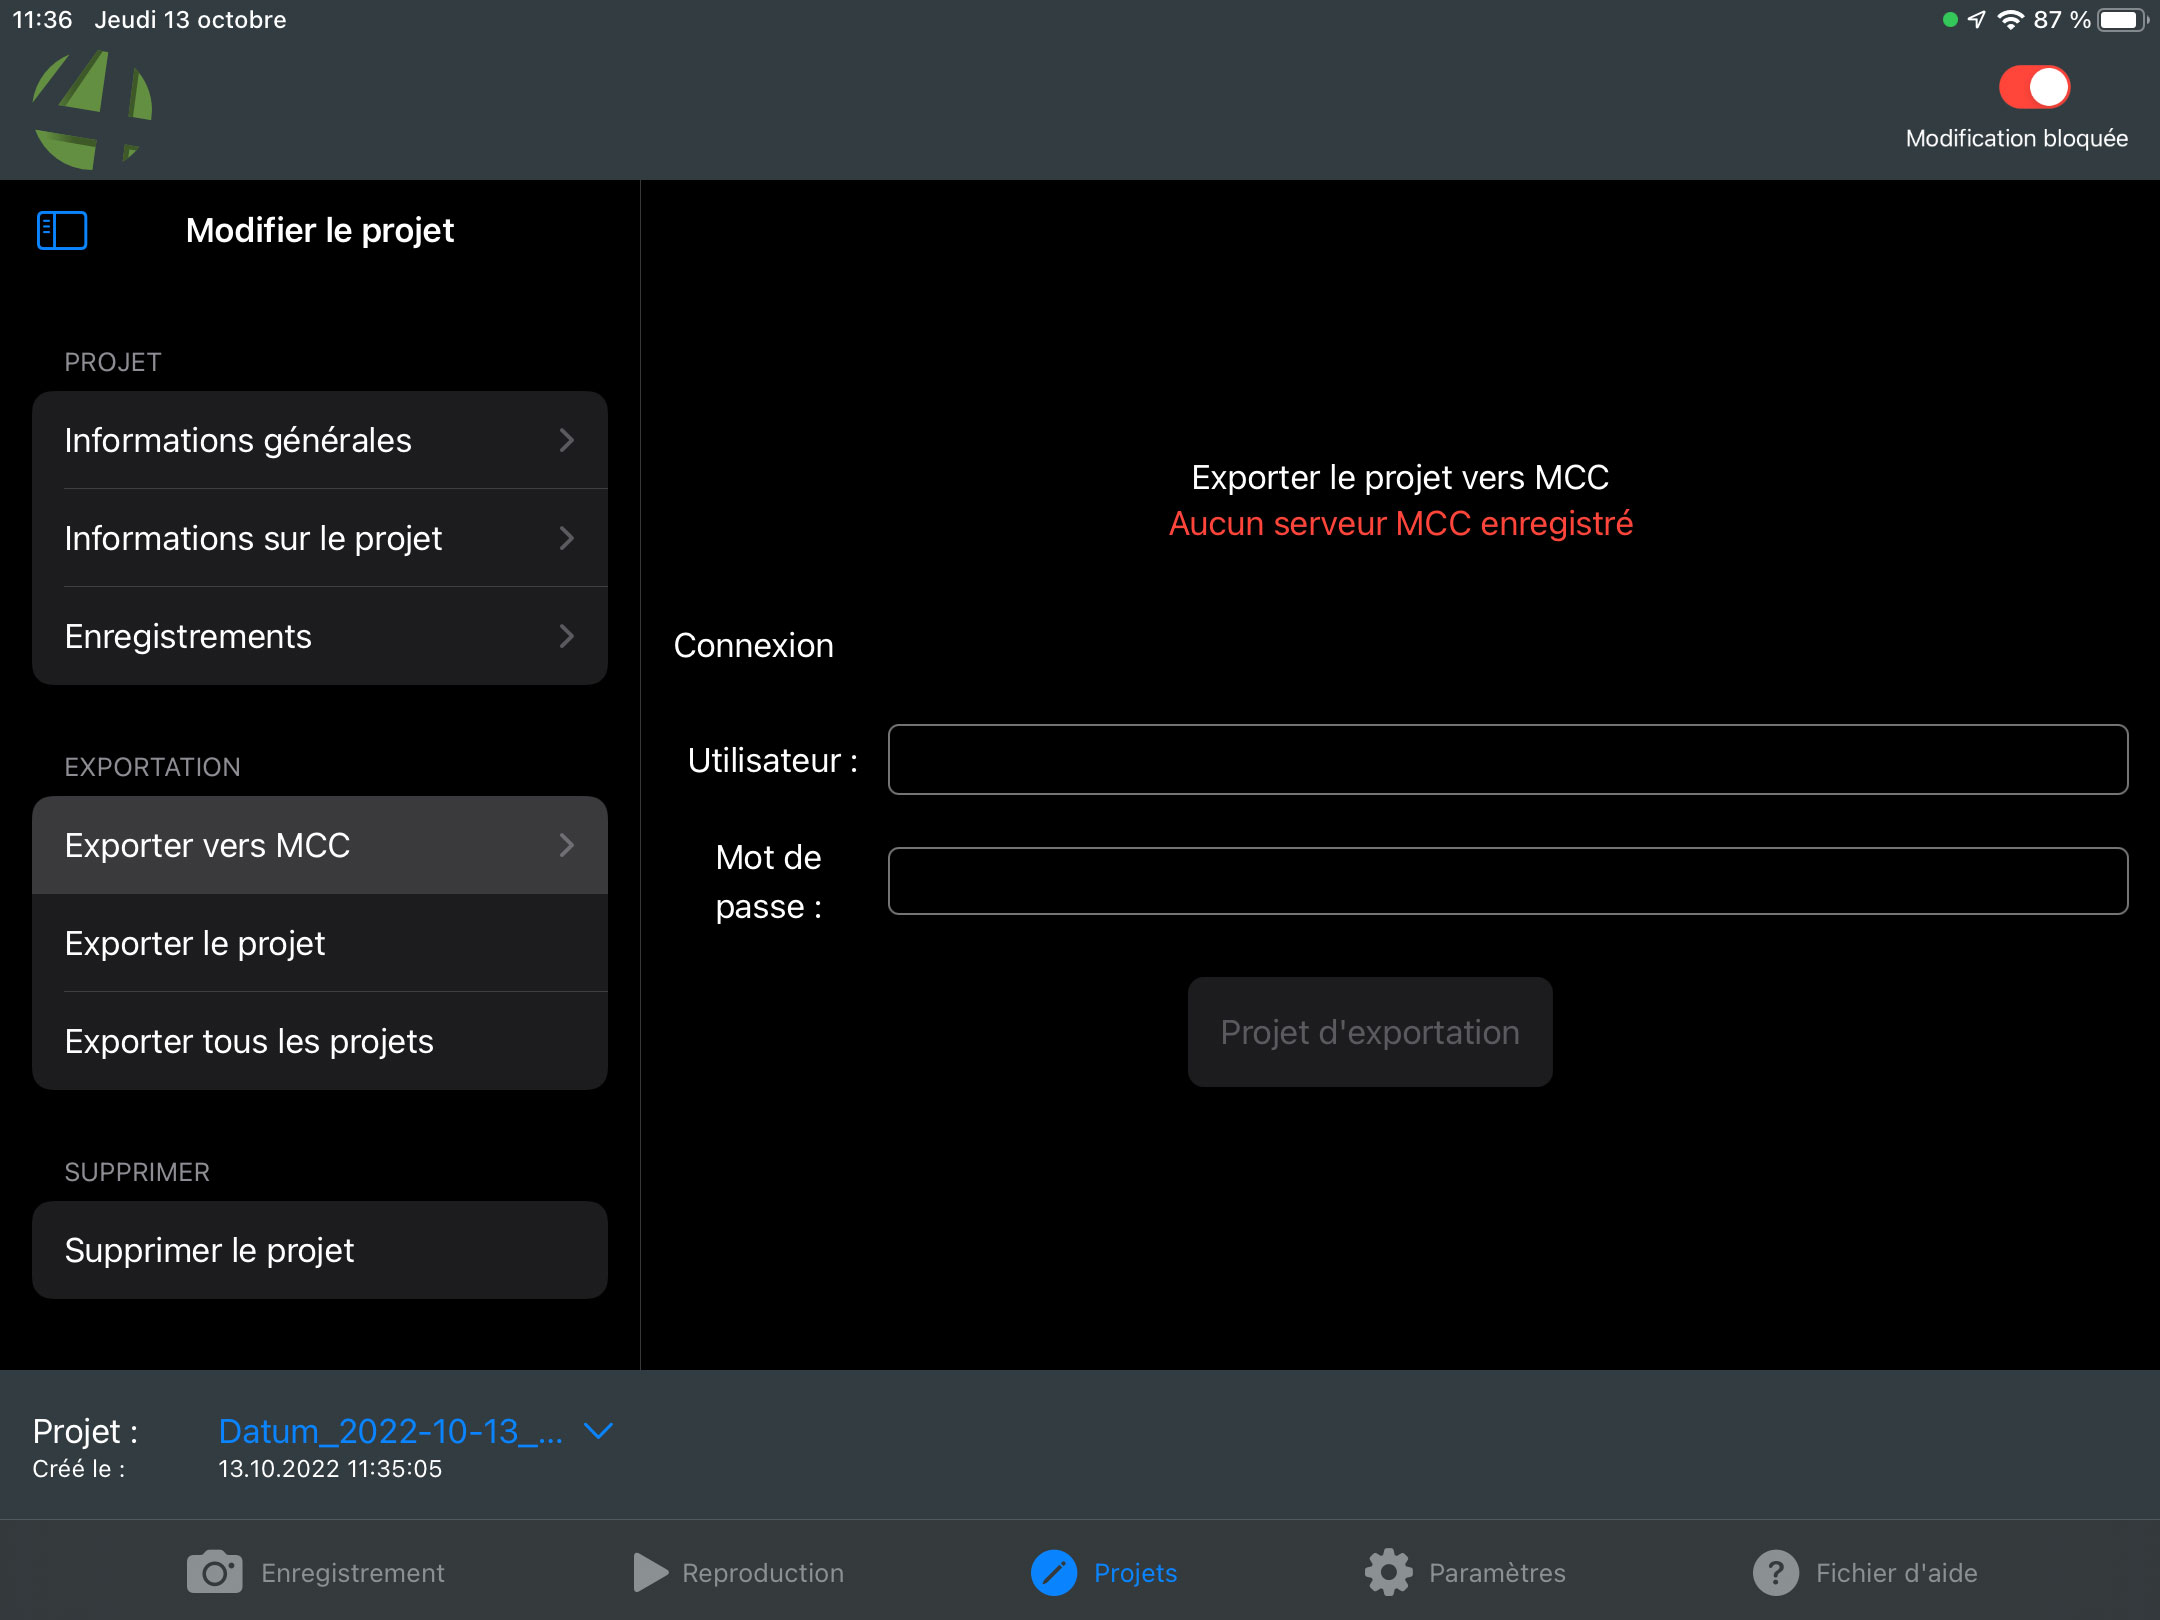Image resolution: width=2160 pixels, height=1620 pixels.
Task: Tap the blue Projets pencil icon
Action: point(1053,1572)
